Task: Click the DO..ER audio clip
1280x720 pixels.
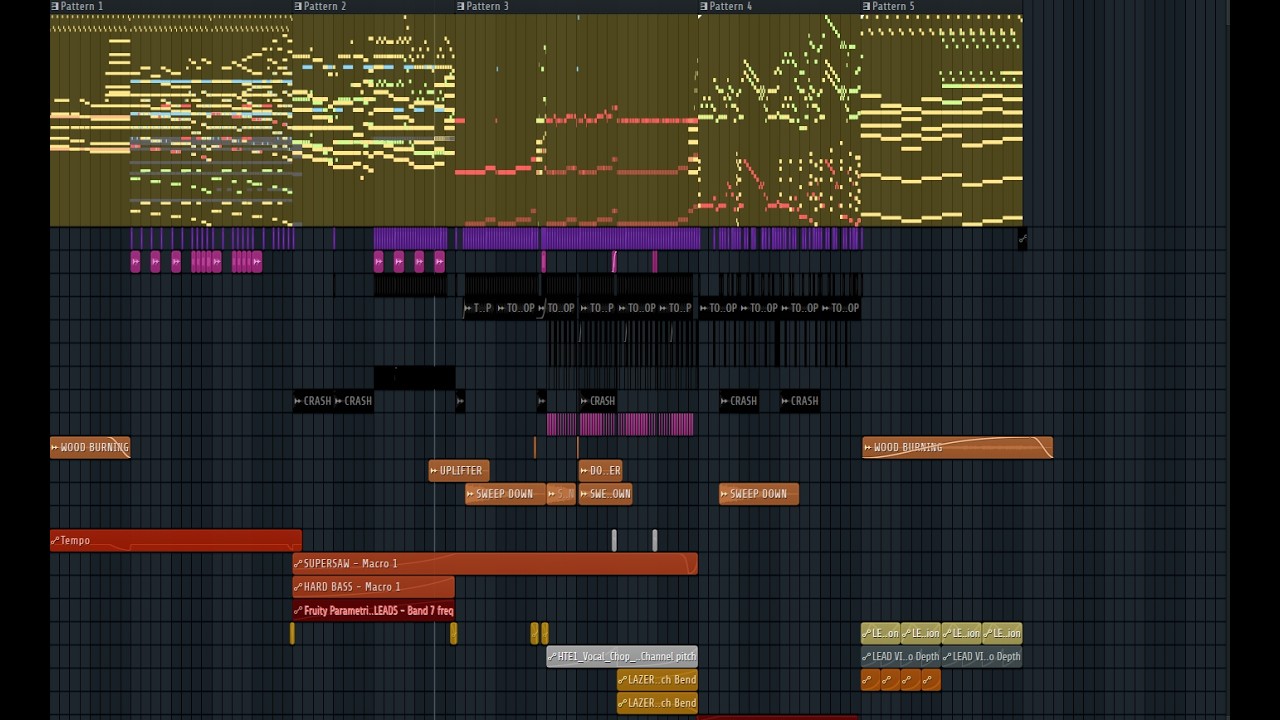Action: click(x=600, y=470)
